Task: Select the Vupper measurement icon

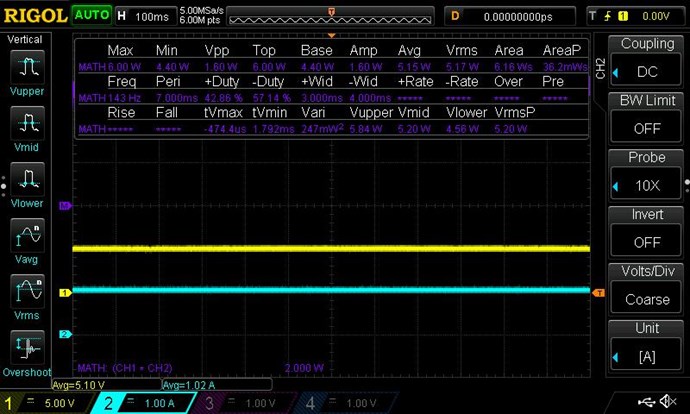Action: point(27,67)
